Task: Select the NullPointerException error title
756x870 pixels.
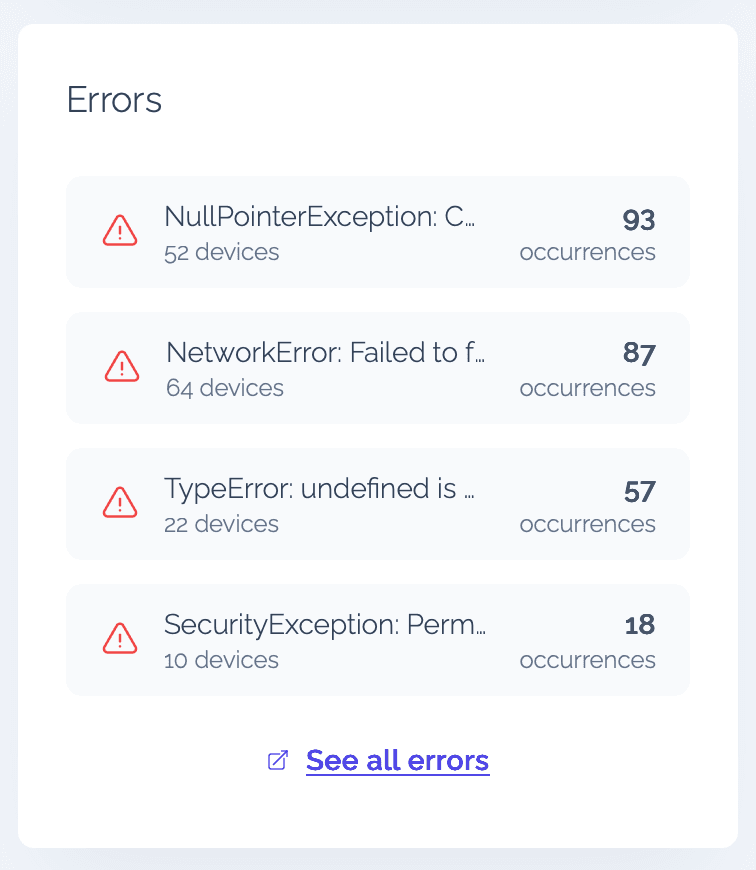Action: [318, 217]
